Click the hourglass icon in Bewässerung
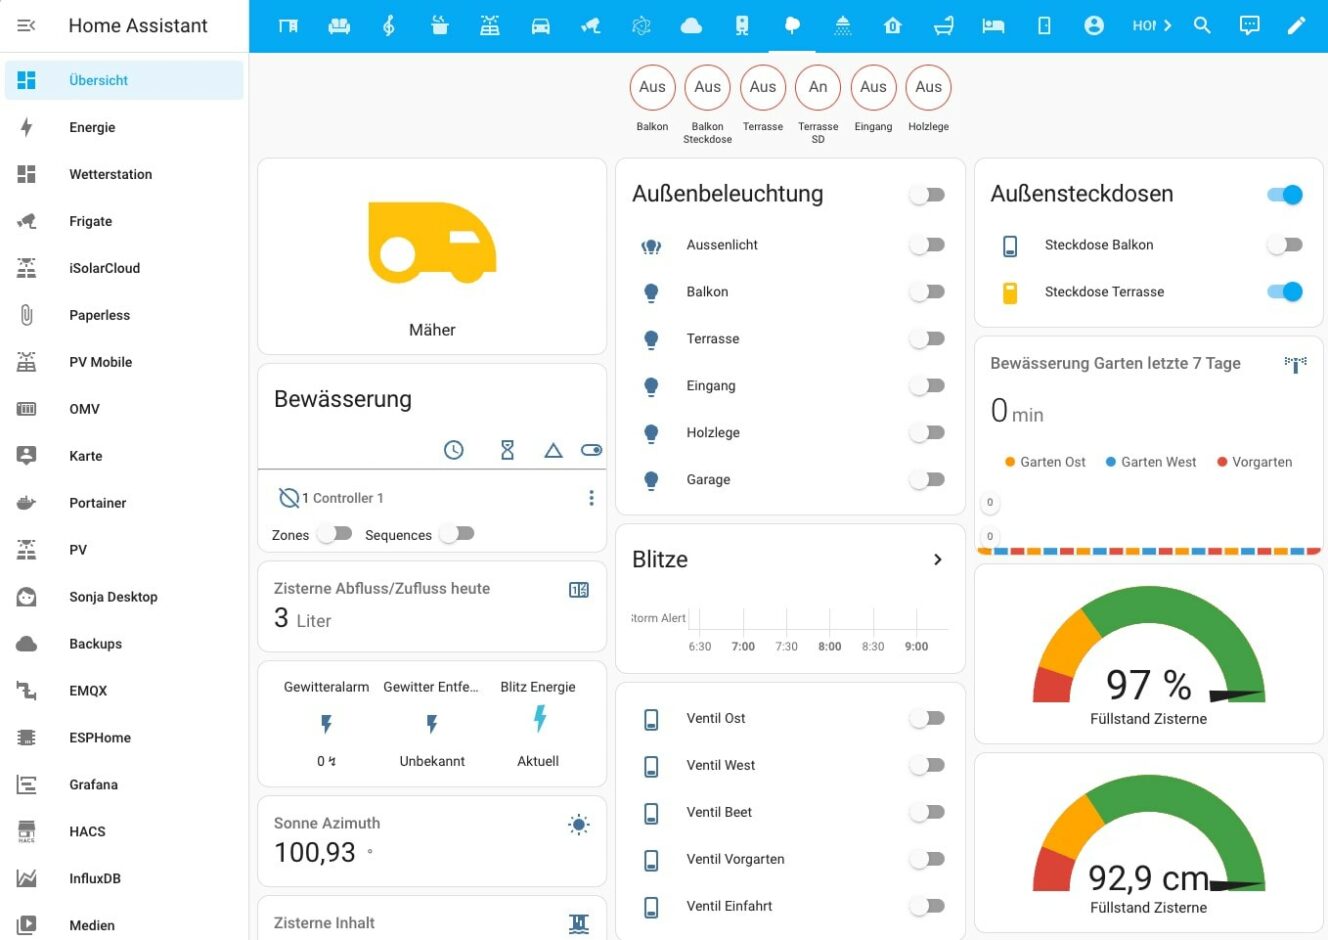 pos(507,450)
